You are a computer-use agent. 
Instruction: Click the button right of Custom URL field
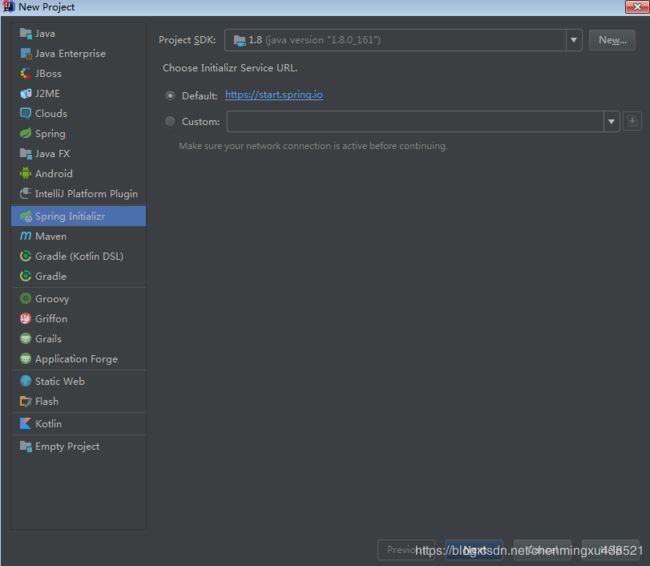point(632,121)
